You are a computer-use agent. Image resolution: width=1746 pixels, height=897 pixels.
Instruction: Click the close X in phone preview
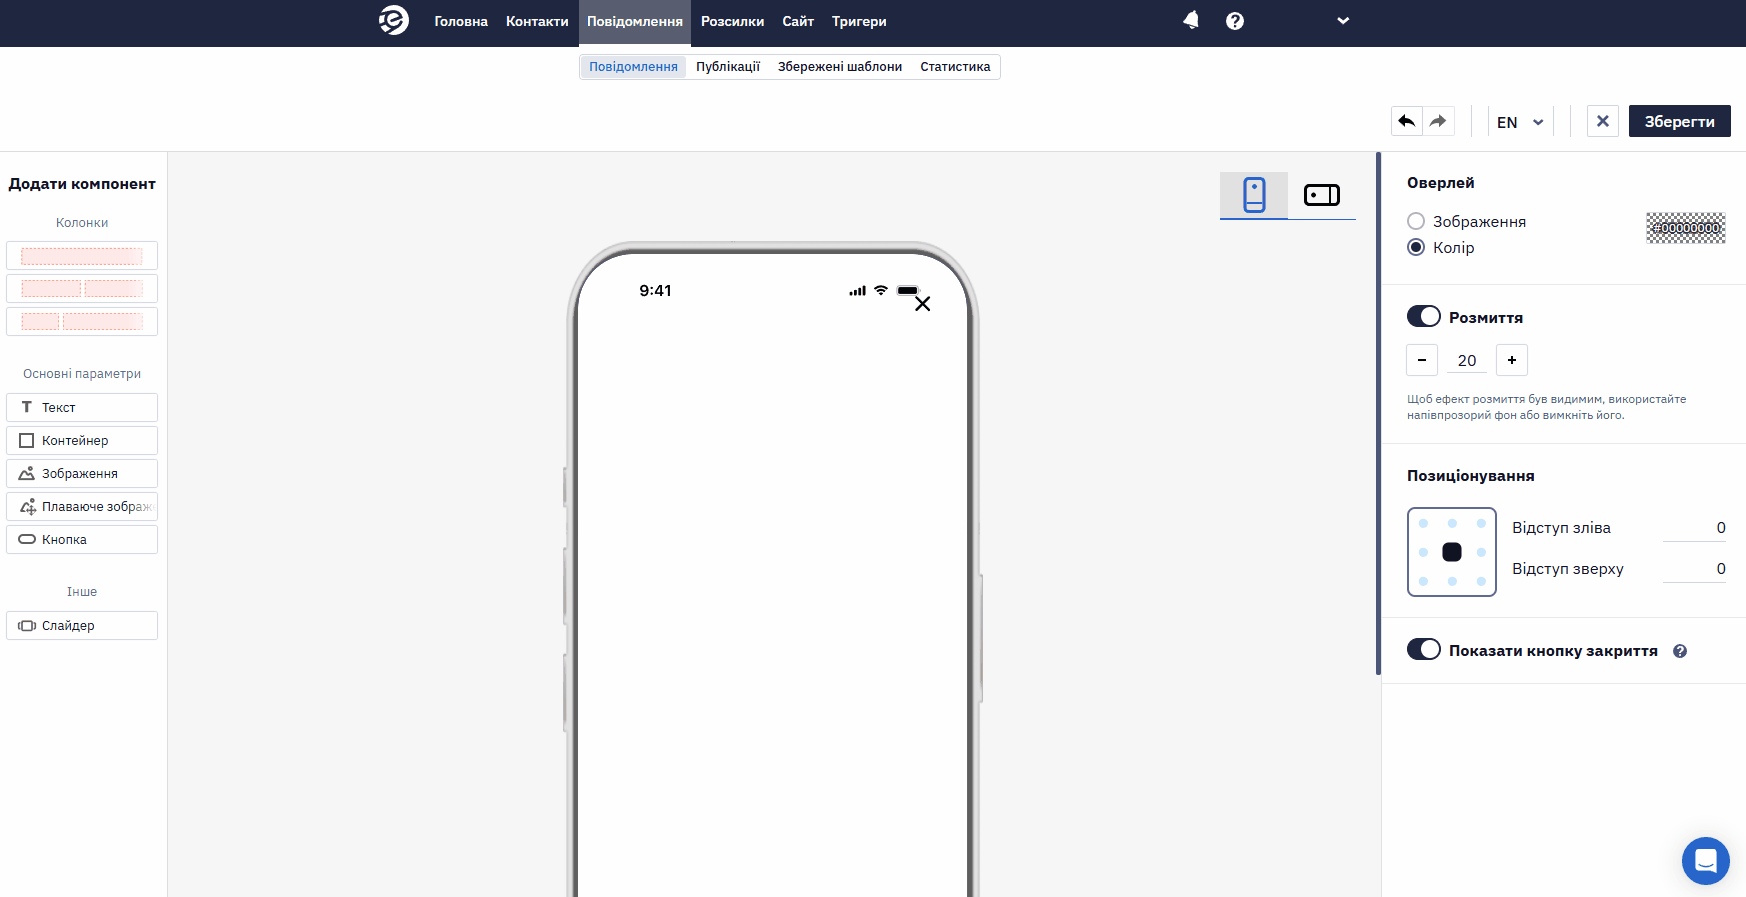923,304
